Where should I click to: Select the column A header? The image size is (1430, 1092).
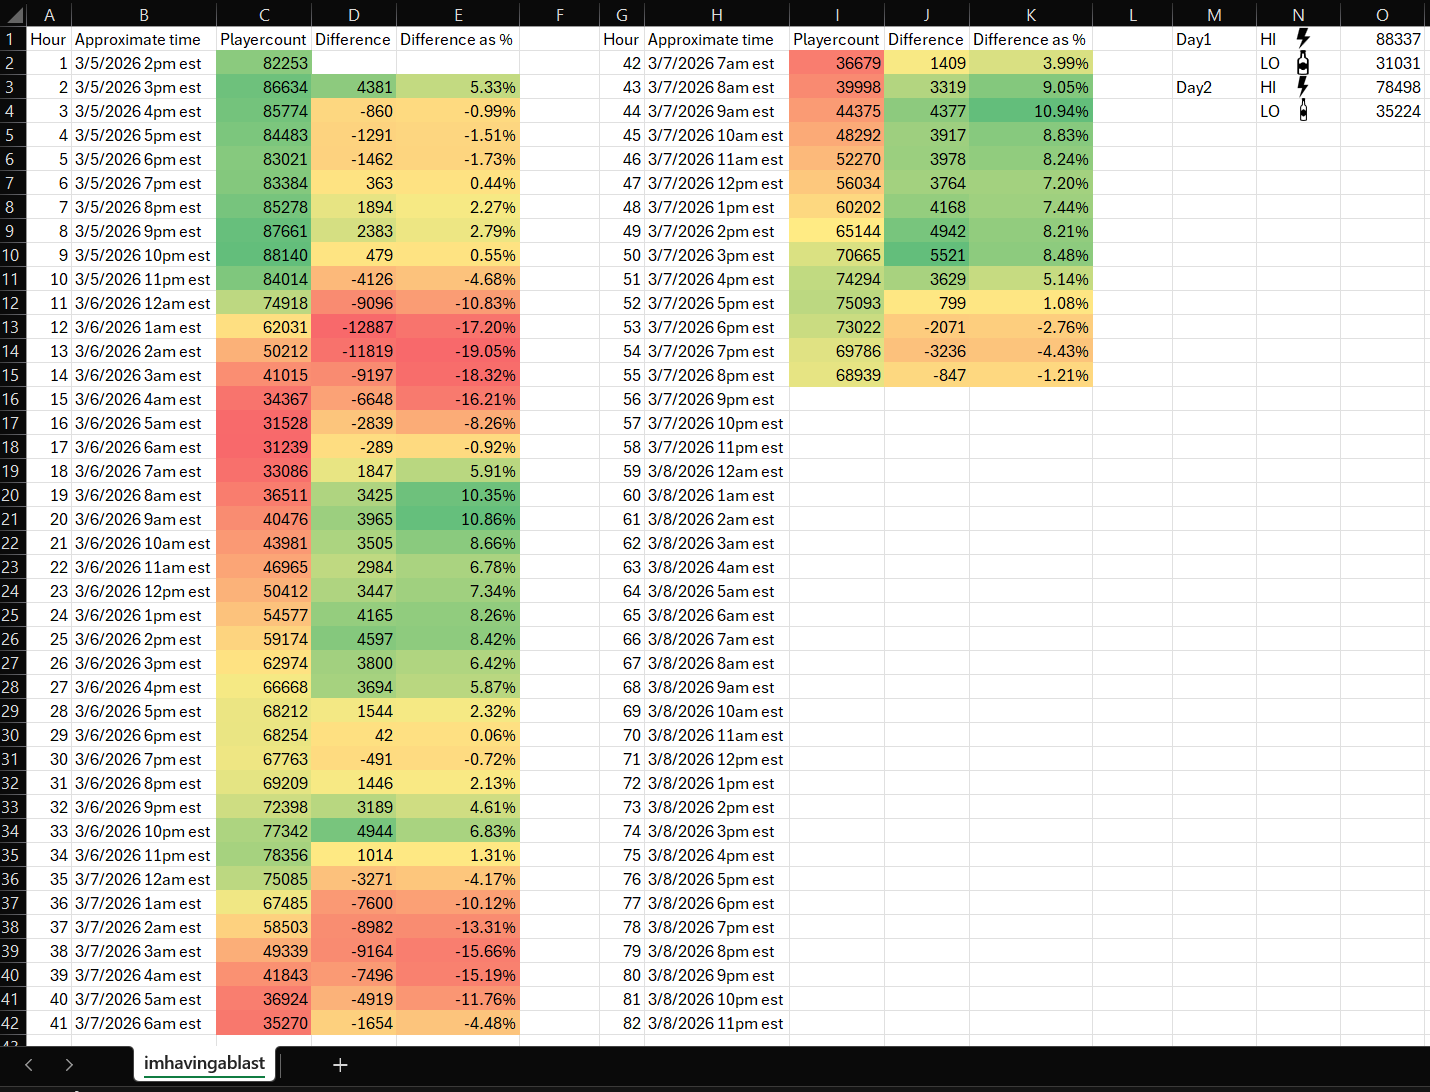click(x=49, y=14)
